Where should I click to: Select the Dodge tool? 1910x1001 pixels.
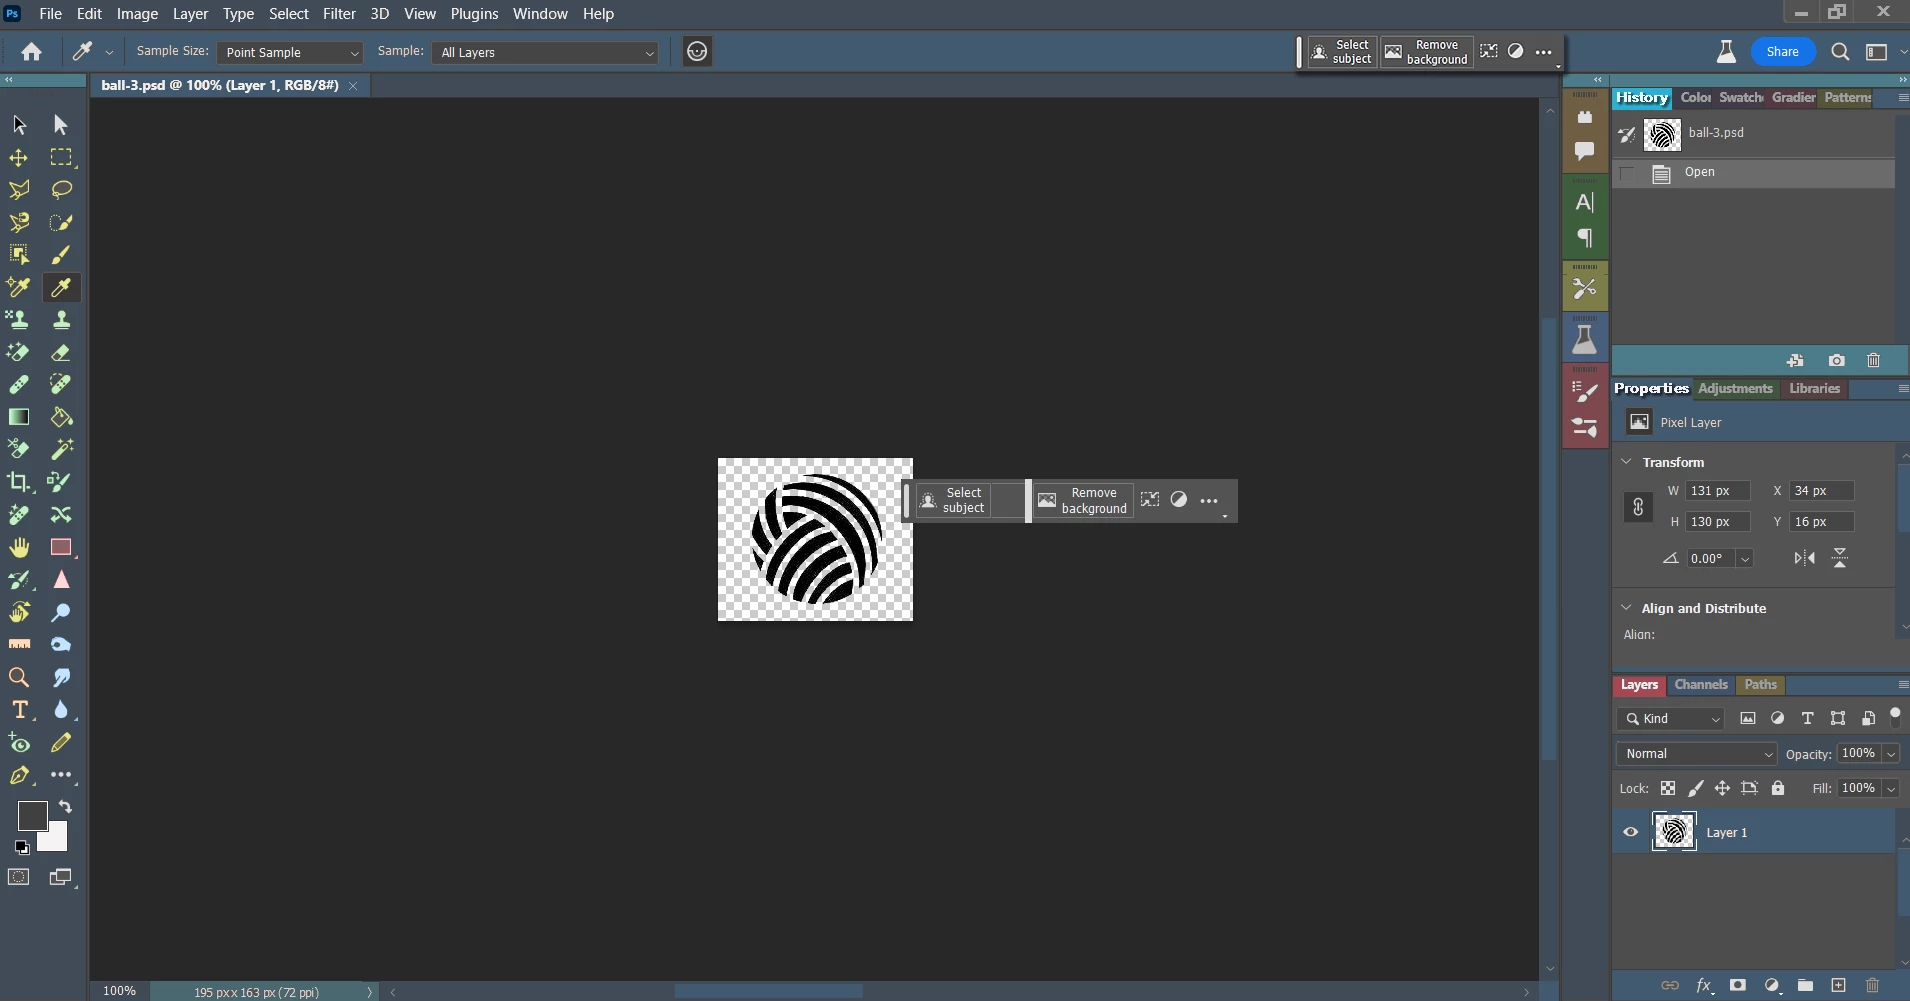(x=61, y=612)
